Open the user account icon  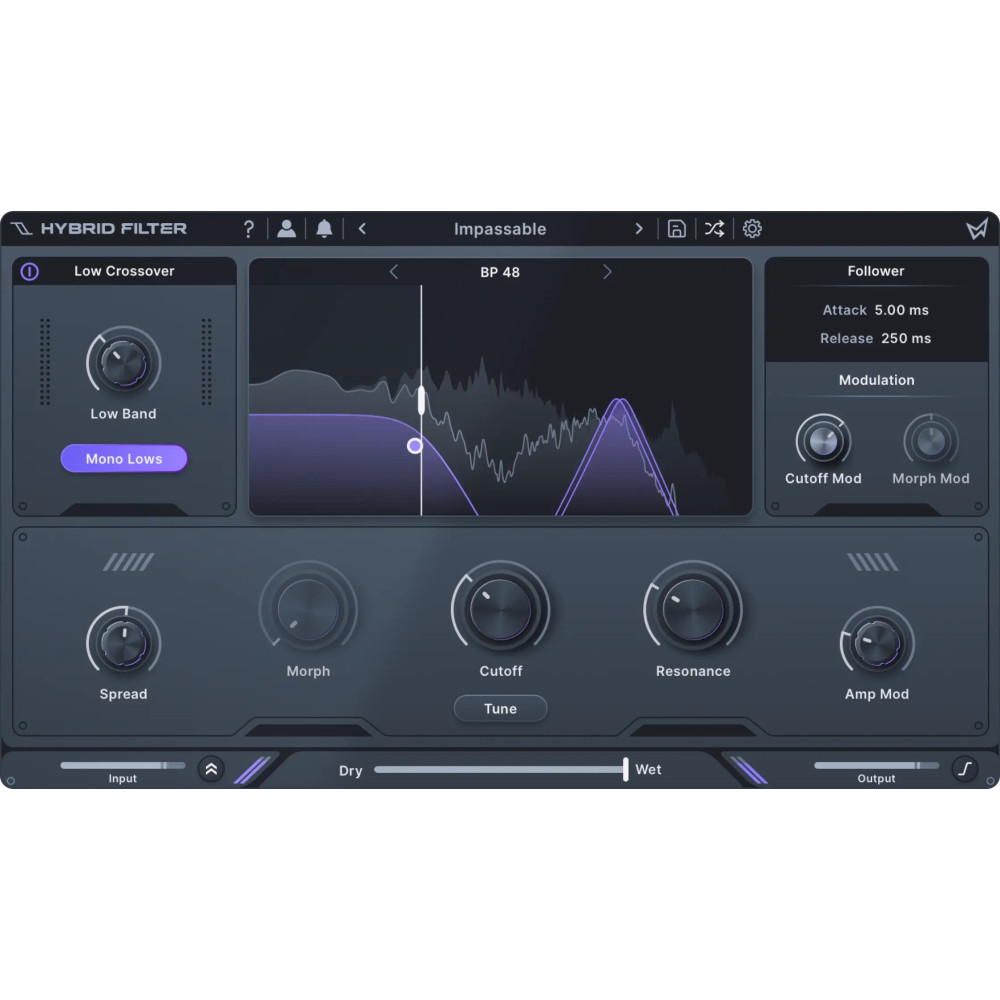286,228
